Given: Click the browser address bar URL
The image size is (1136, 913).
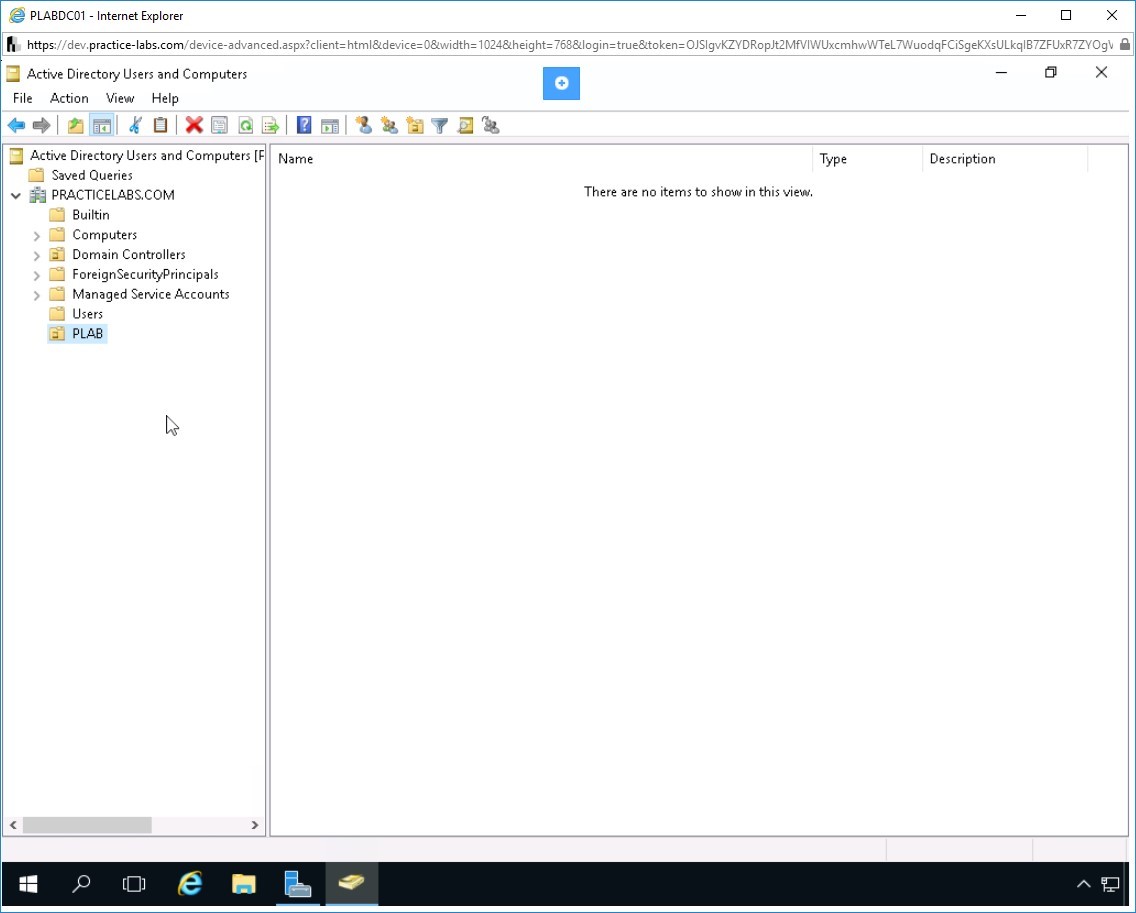Looking at the screenshot, I should pos(569,45).
